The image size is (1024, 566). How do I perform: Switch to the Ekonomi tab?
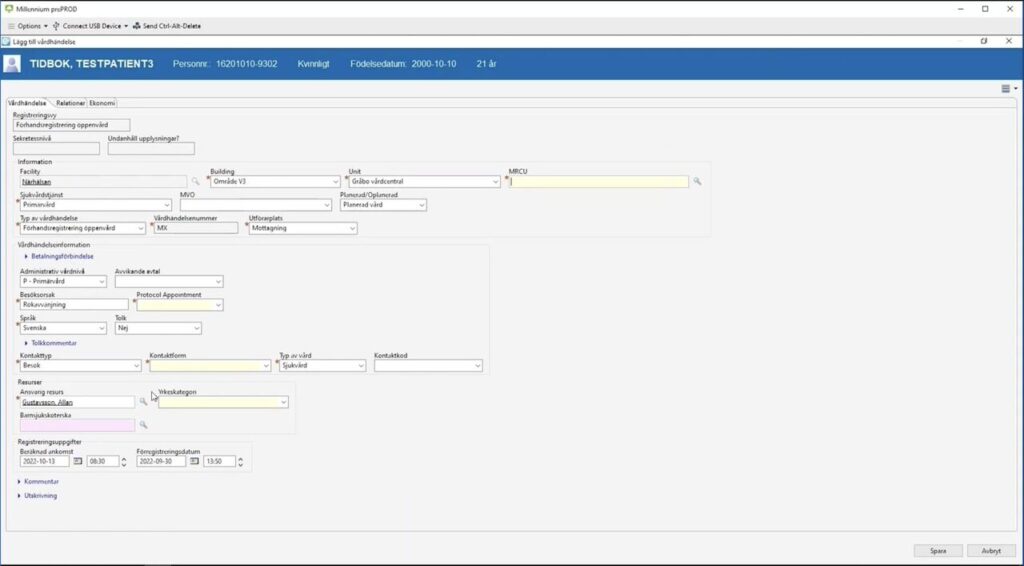pyautogui.click(x=102, y=103)
